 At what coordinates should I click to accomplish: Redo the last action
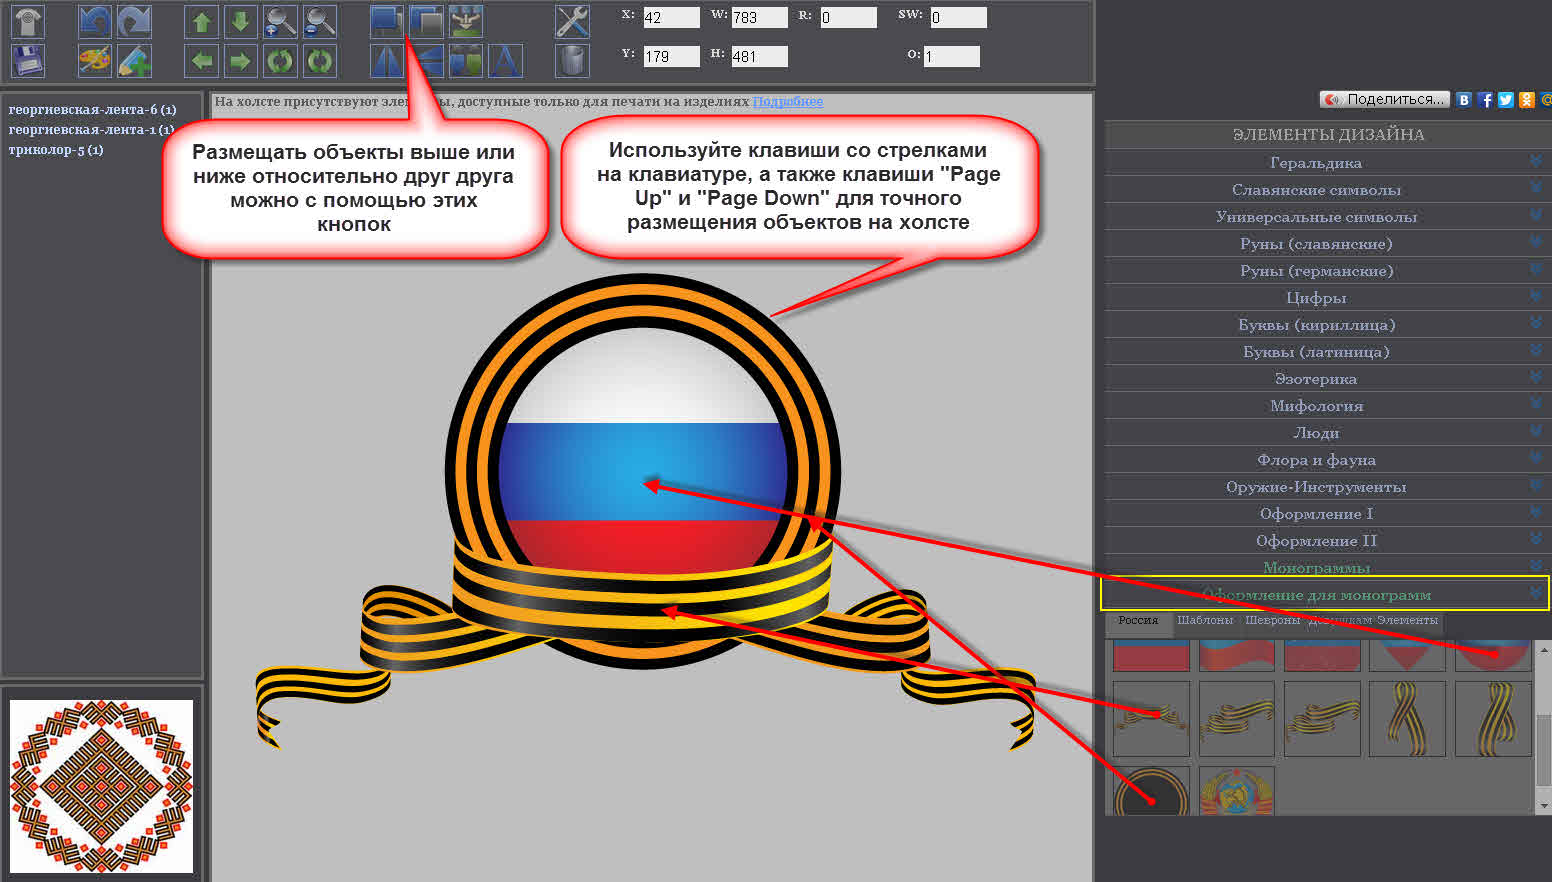pyautogui.click(x=134, y=22)
